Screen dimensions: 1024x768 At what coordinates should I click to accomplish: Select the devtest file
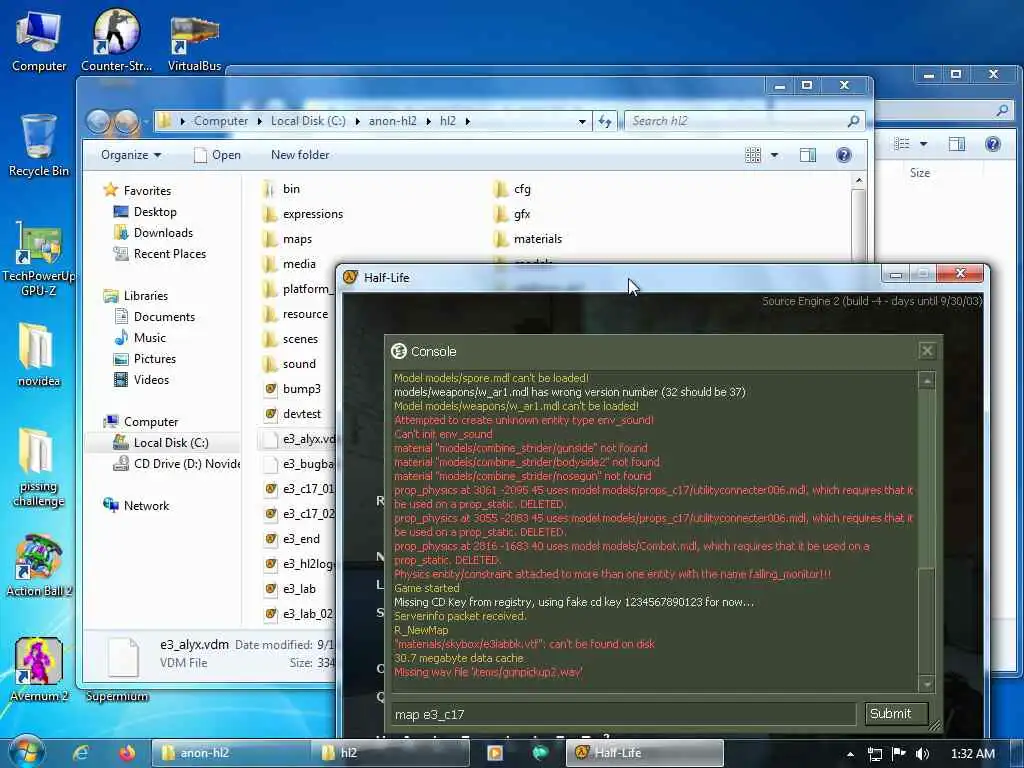293,413
